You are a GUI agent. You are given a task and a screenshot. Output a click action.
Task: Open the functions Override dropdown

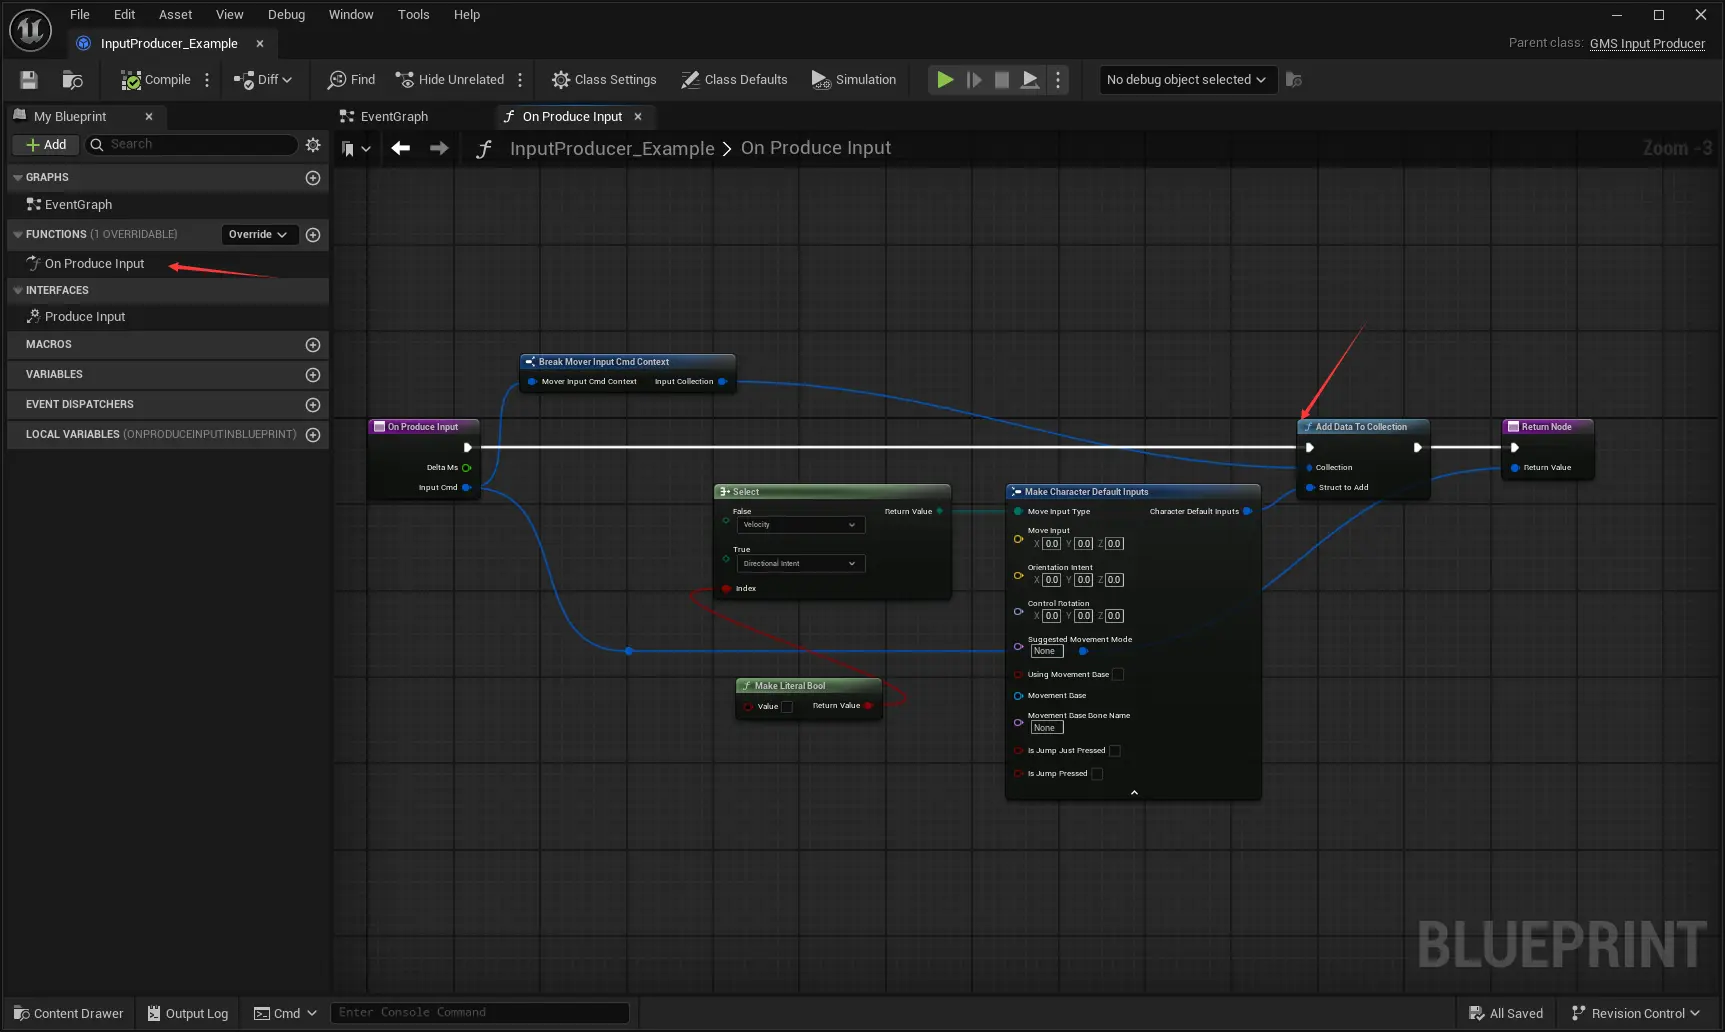(x=259, y=234)
